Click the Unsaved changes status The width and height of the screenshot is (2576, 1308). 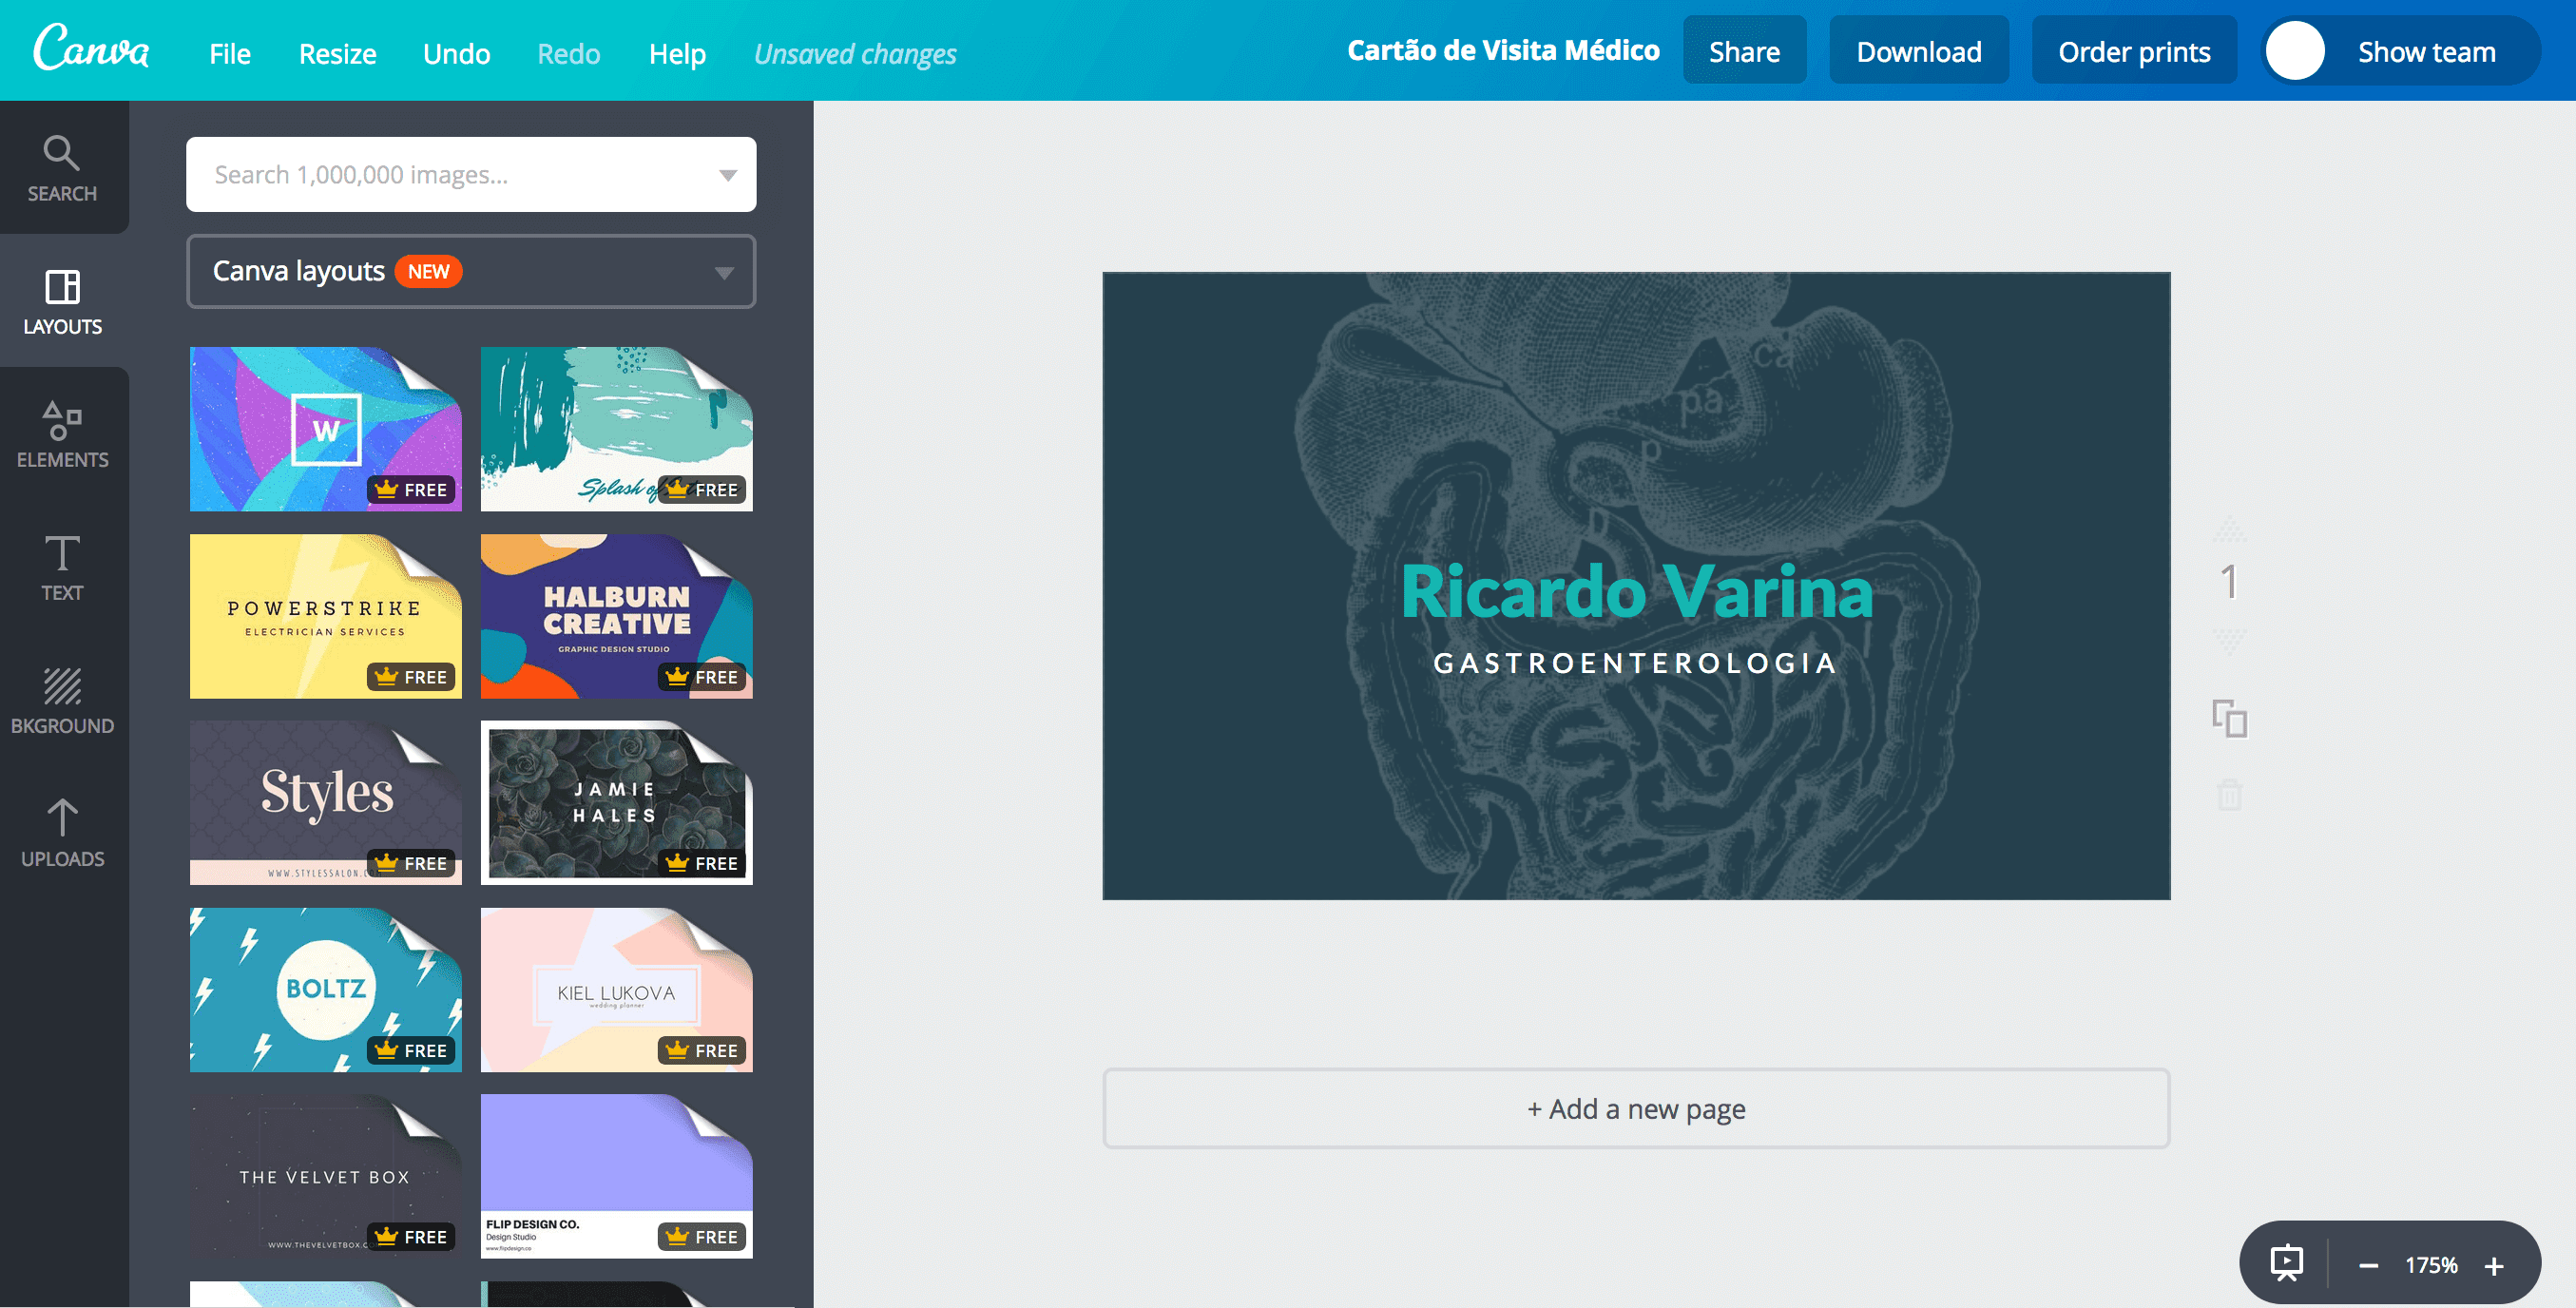point(855,53)
